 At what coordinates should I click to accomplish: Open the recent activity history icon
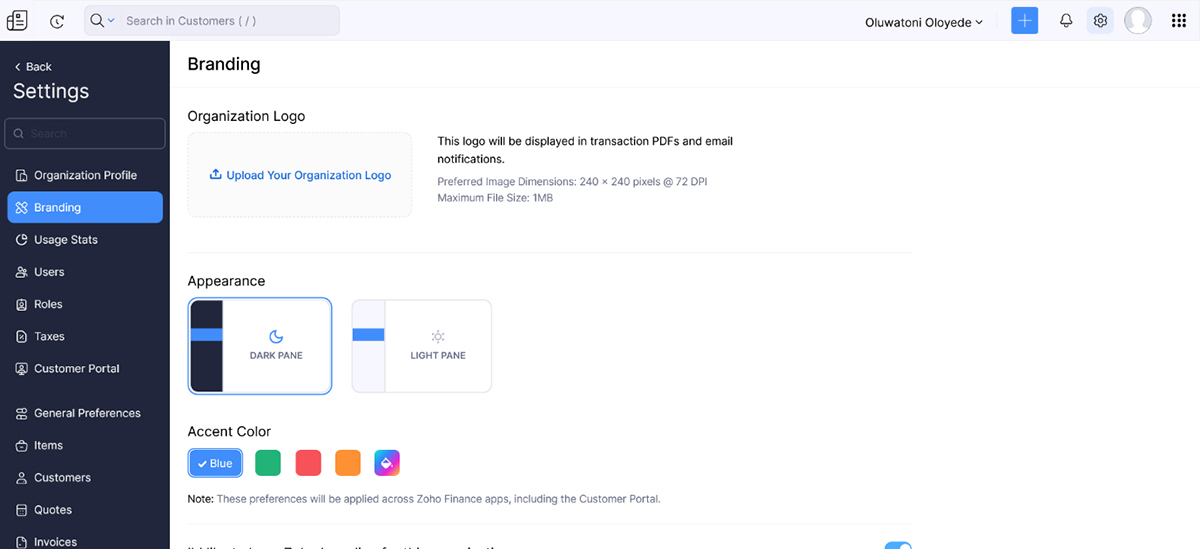(x=57, y=21)
